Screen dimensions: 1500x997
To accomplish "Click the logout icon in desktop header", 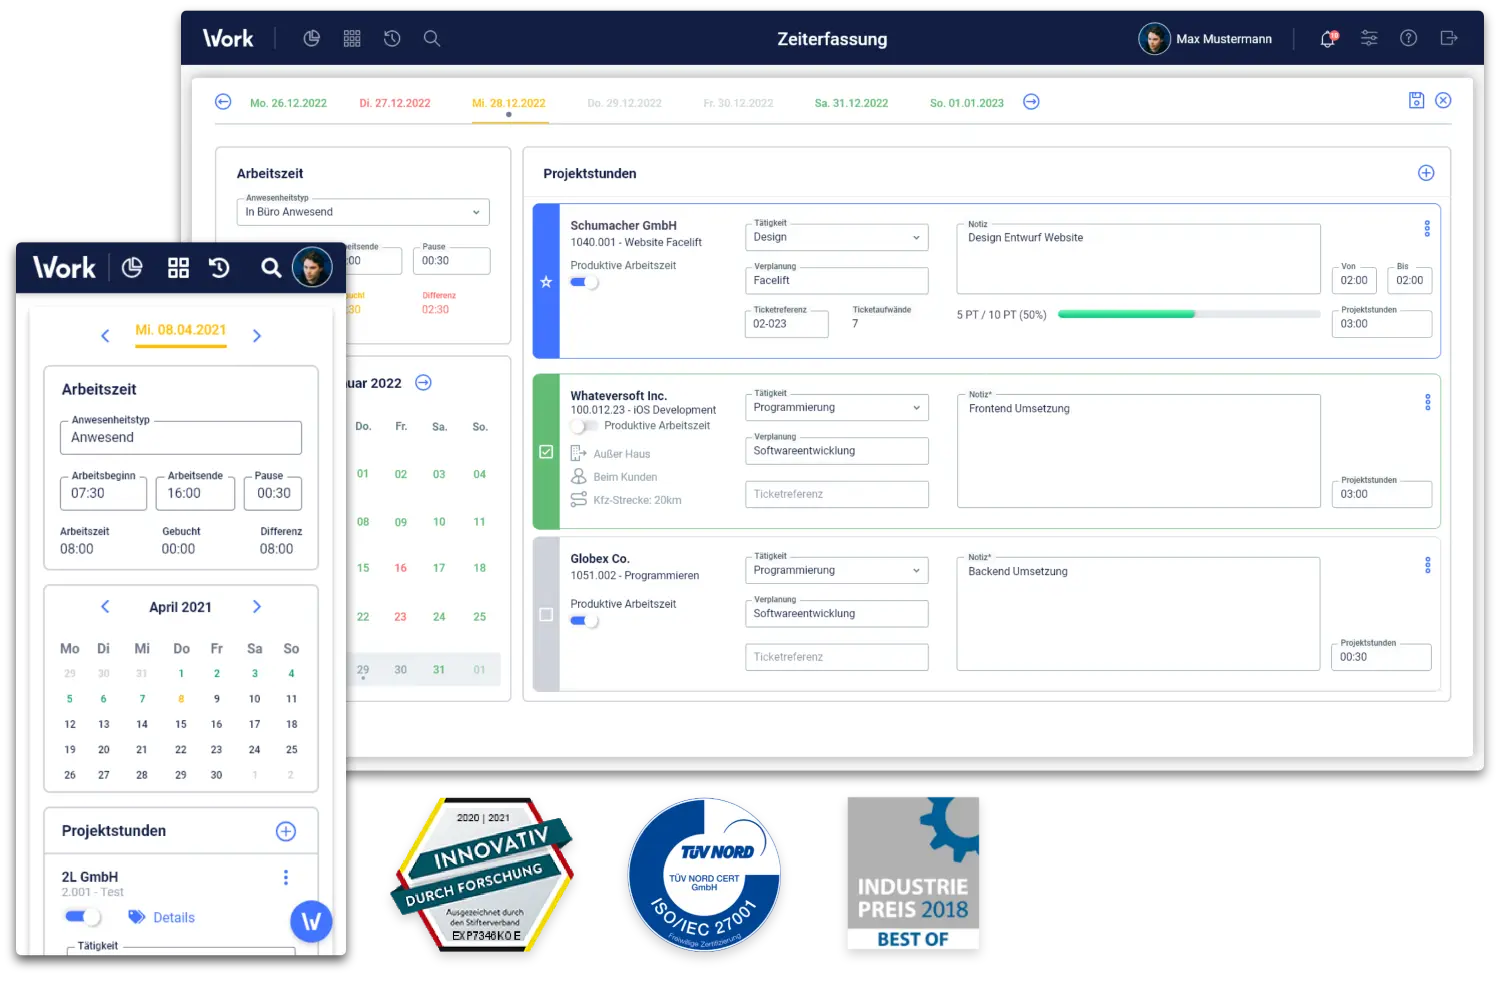I will coord(1449,38).
